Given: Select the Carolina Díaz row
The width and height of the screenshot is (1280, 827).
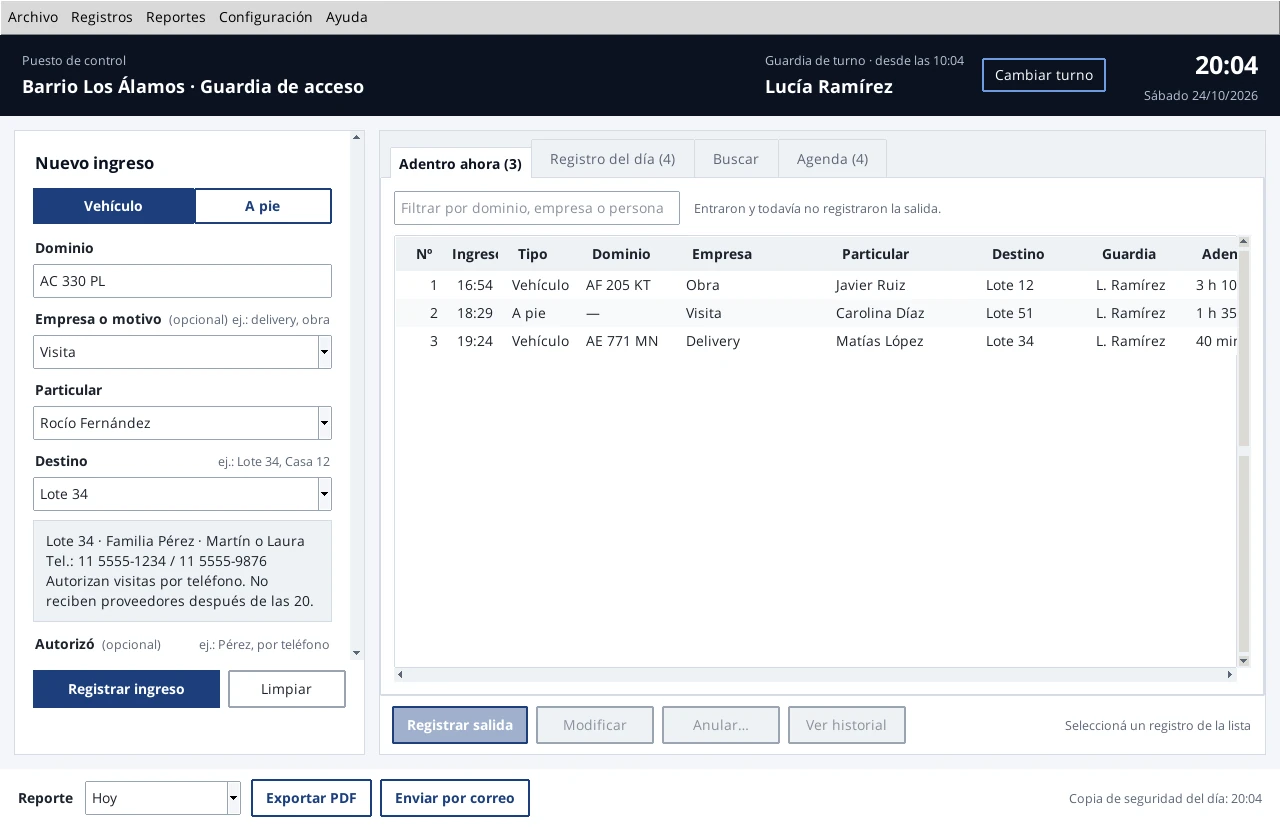Looking at the screenshot, I should coord(816,313).
